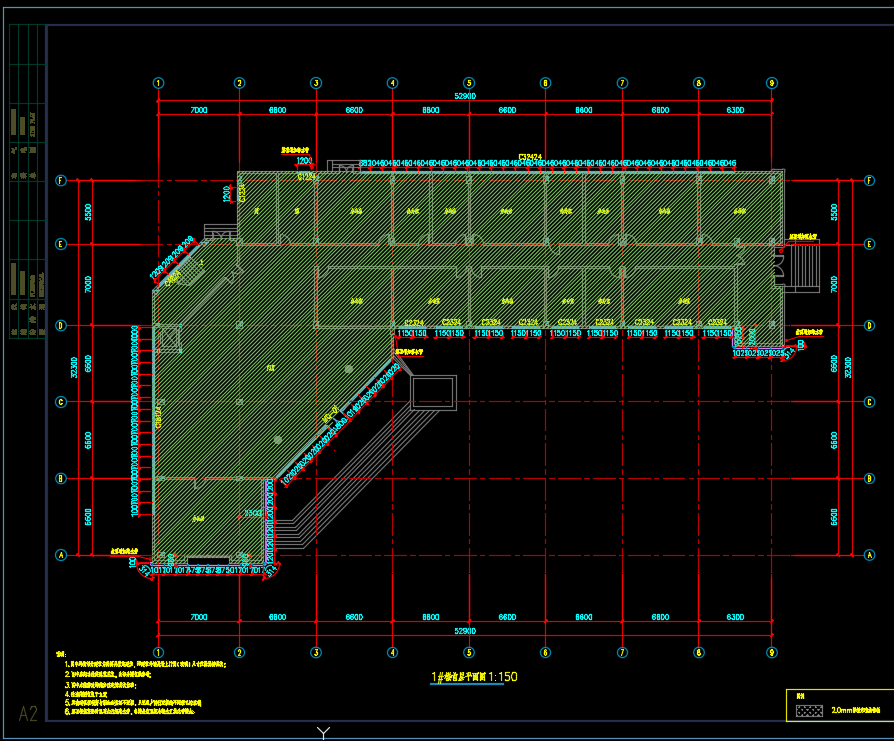Click the overall 52900 dimension below the plan
894x741 pixels.
[x=465, y=631]
